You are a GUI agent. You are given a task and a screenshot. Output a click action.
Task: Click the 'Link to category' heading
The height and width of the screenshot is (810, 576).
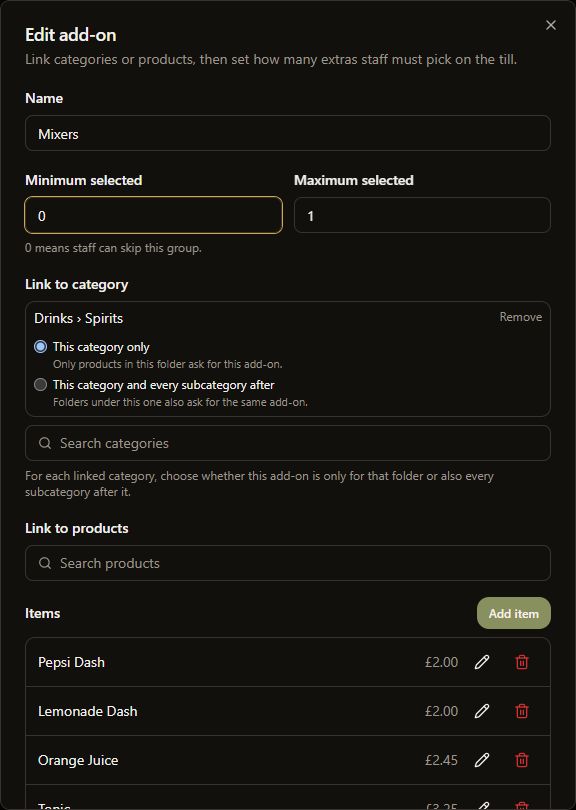coord(76,285)
